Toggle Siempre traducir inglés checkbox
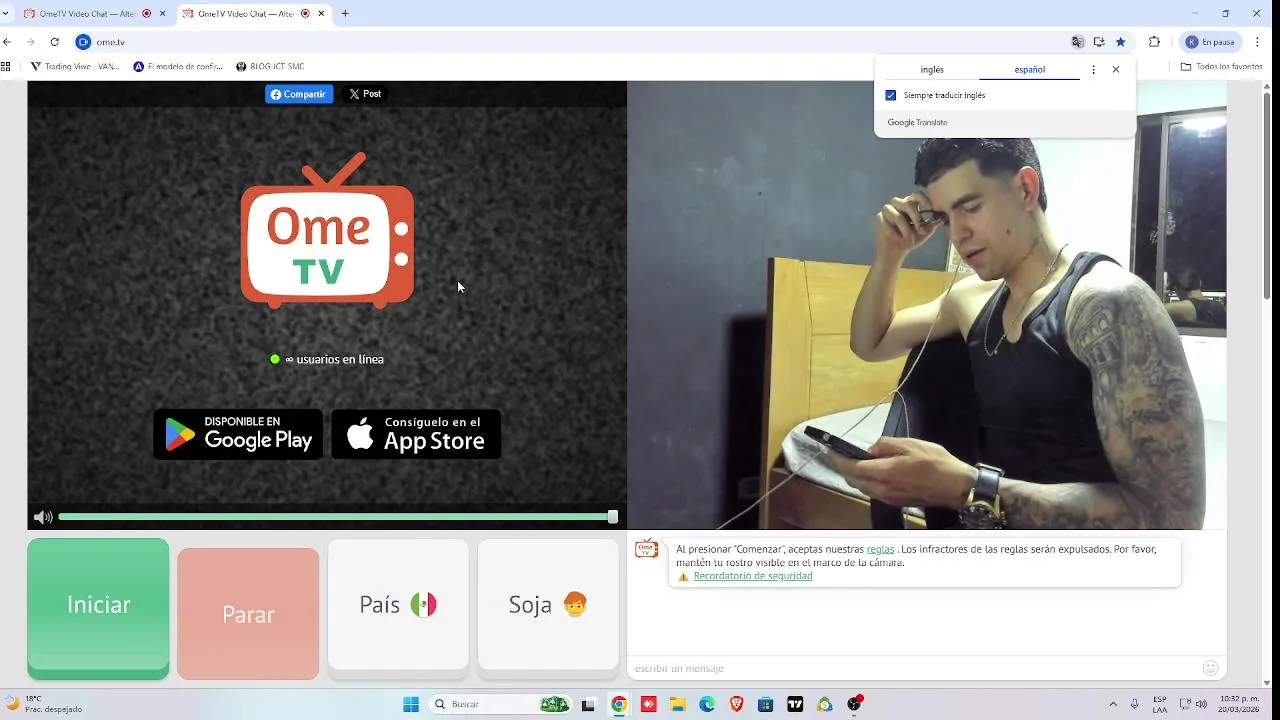The width and height of the screenshot is (1280, 720). (891, 95)
